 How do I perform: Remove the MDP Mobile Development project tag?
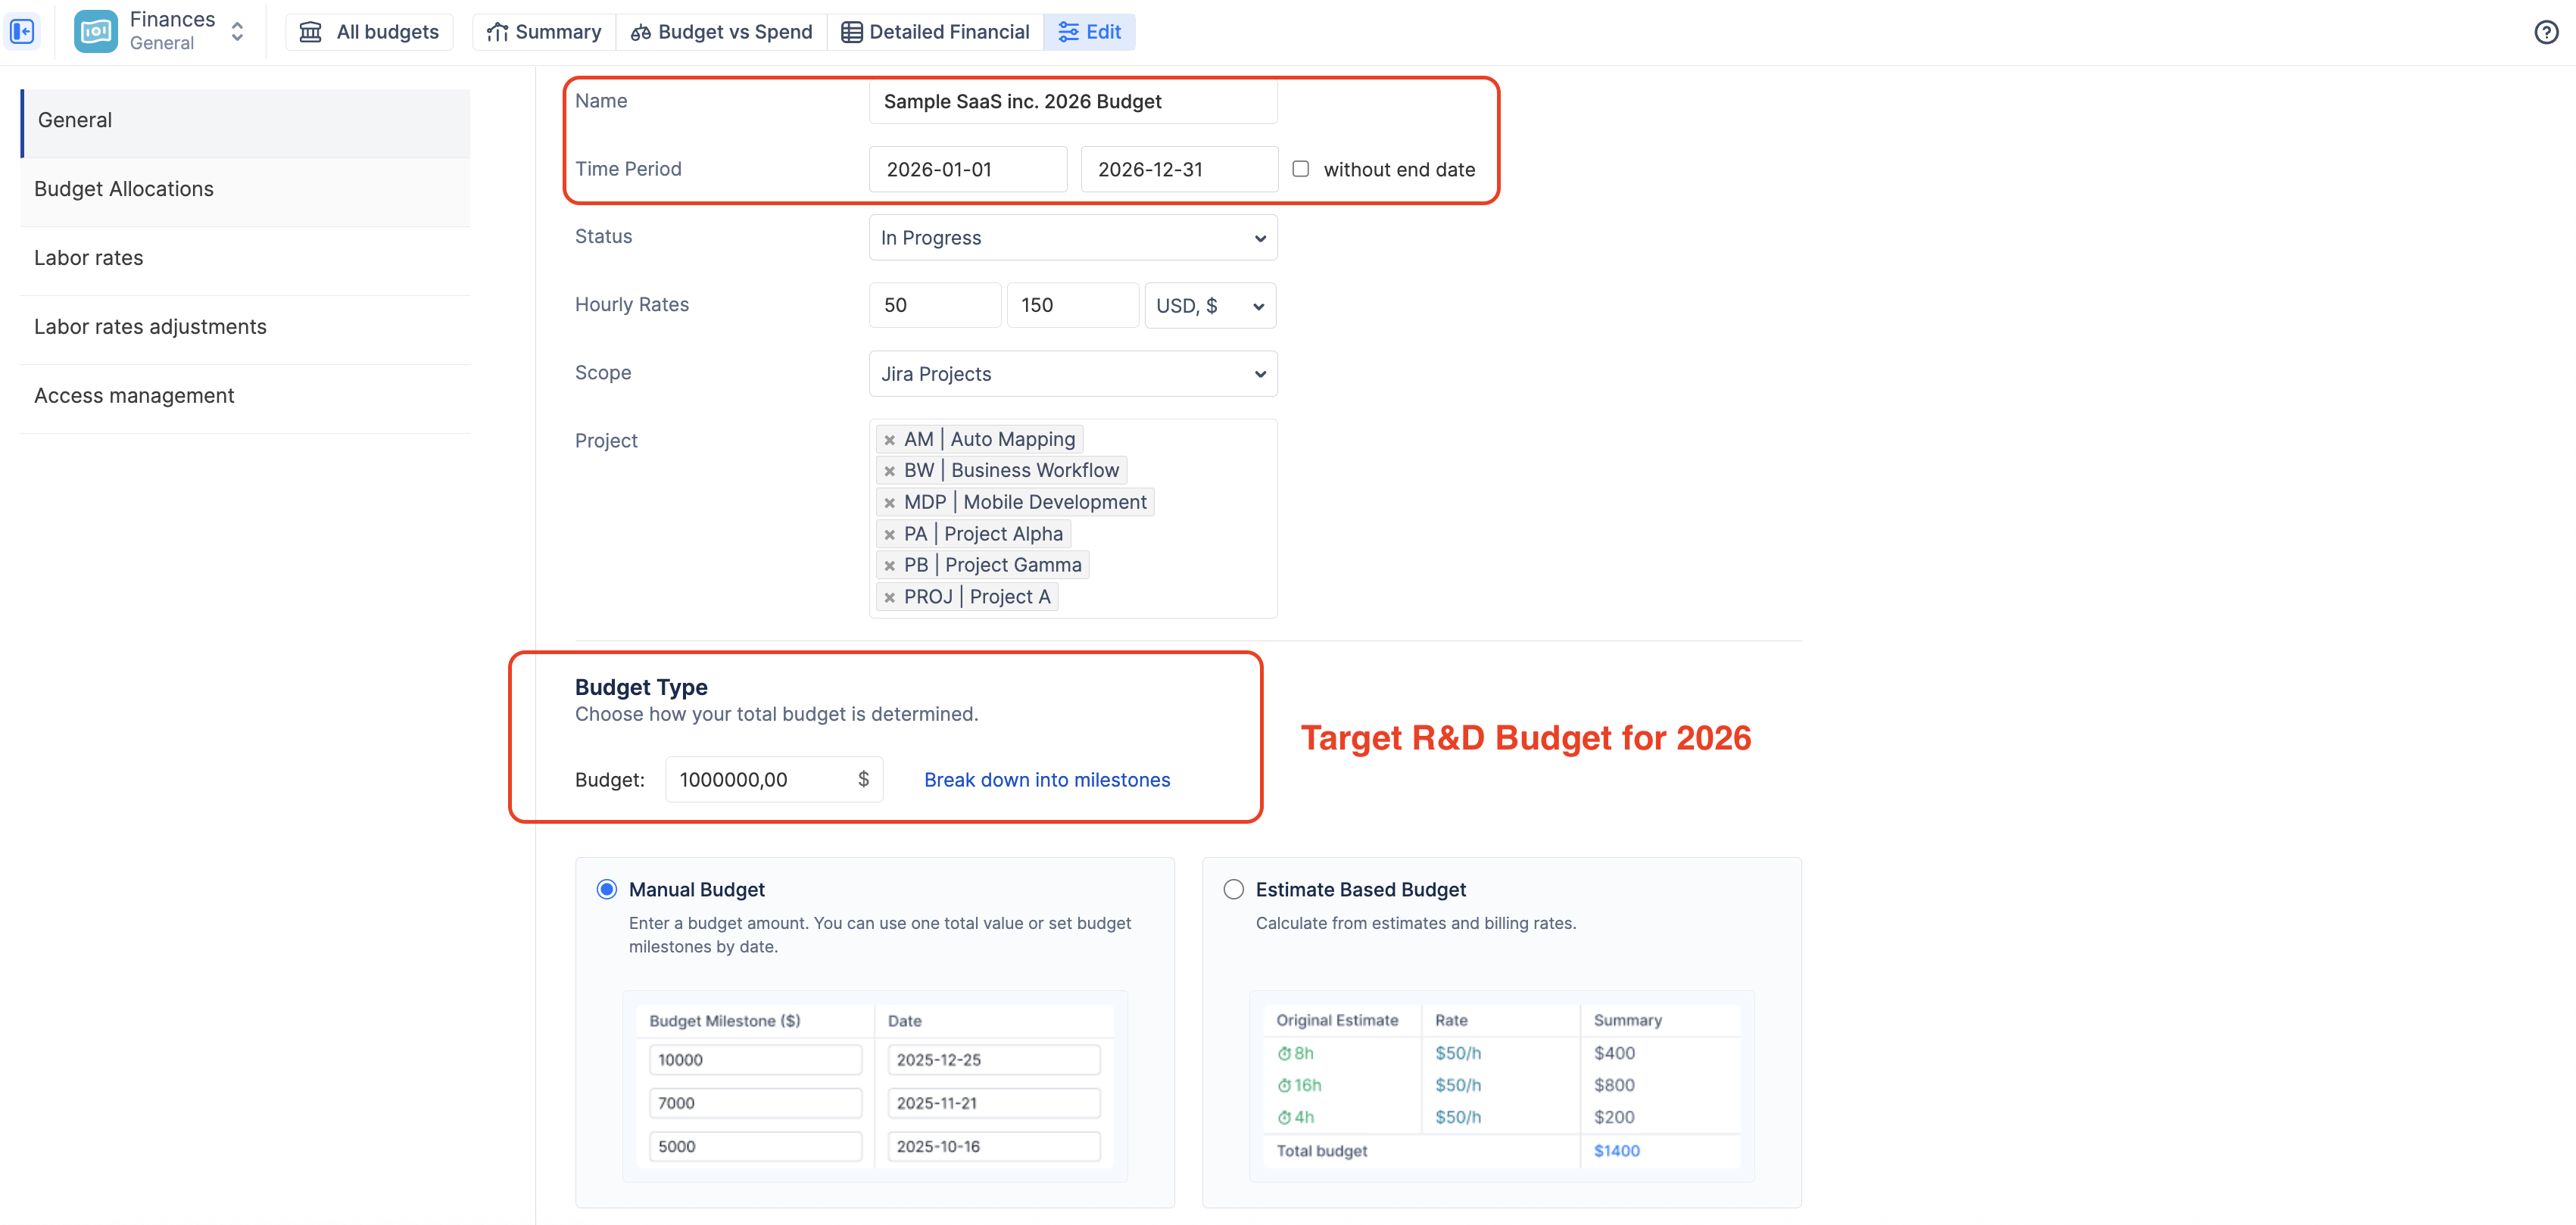tap(889, 503)
